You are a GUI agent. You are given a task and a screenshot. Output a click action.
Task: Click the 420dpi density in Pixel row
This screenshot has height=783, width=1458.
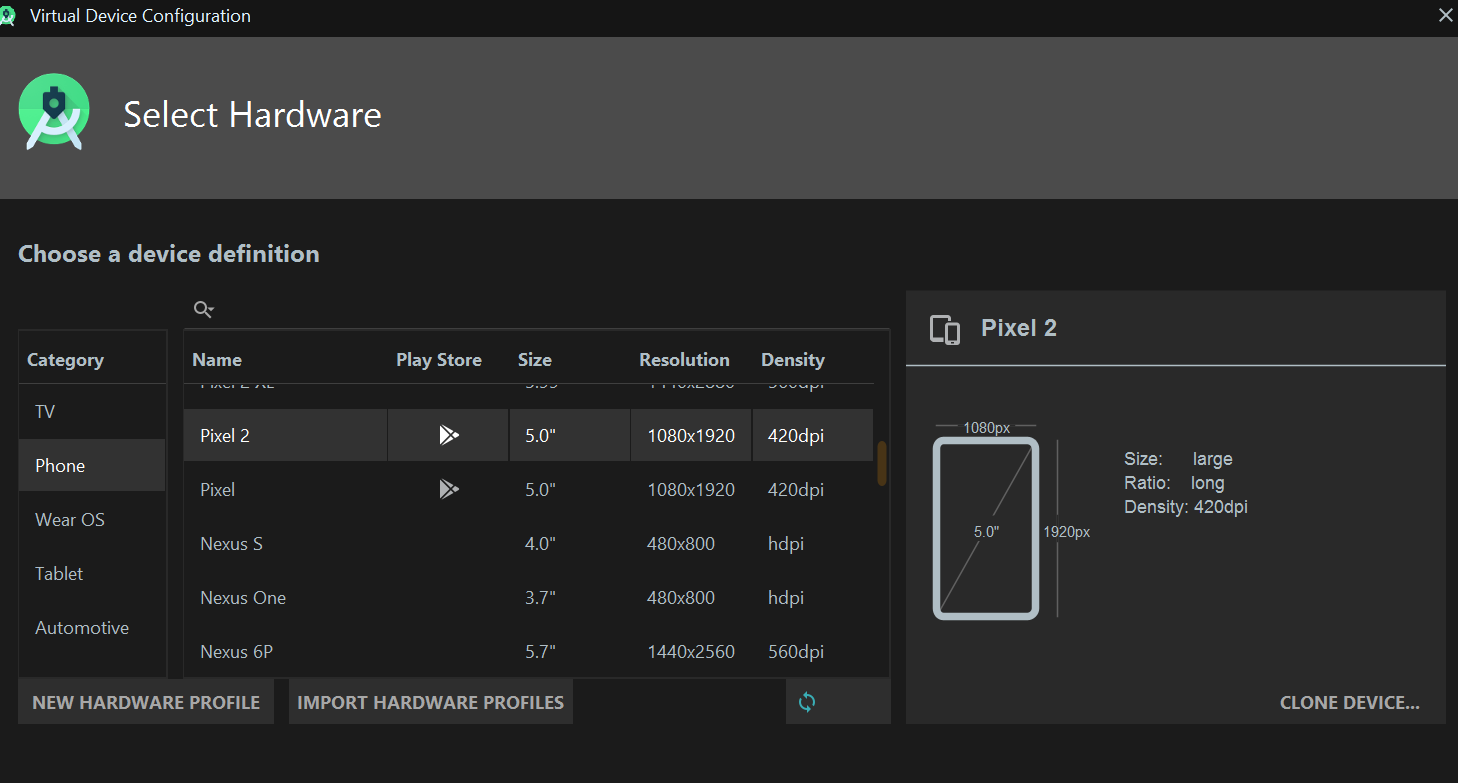pyautogui.click(x=796, y=489)
